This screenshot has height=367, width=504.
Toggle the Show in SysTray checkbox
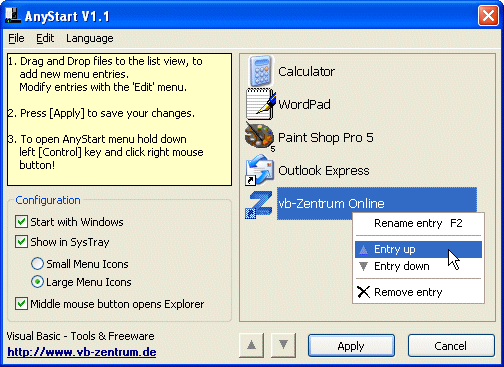[21, 242]
